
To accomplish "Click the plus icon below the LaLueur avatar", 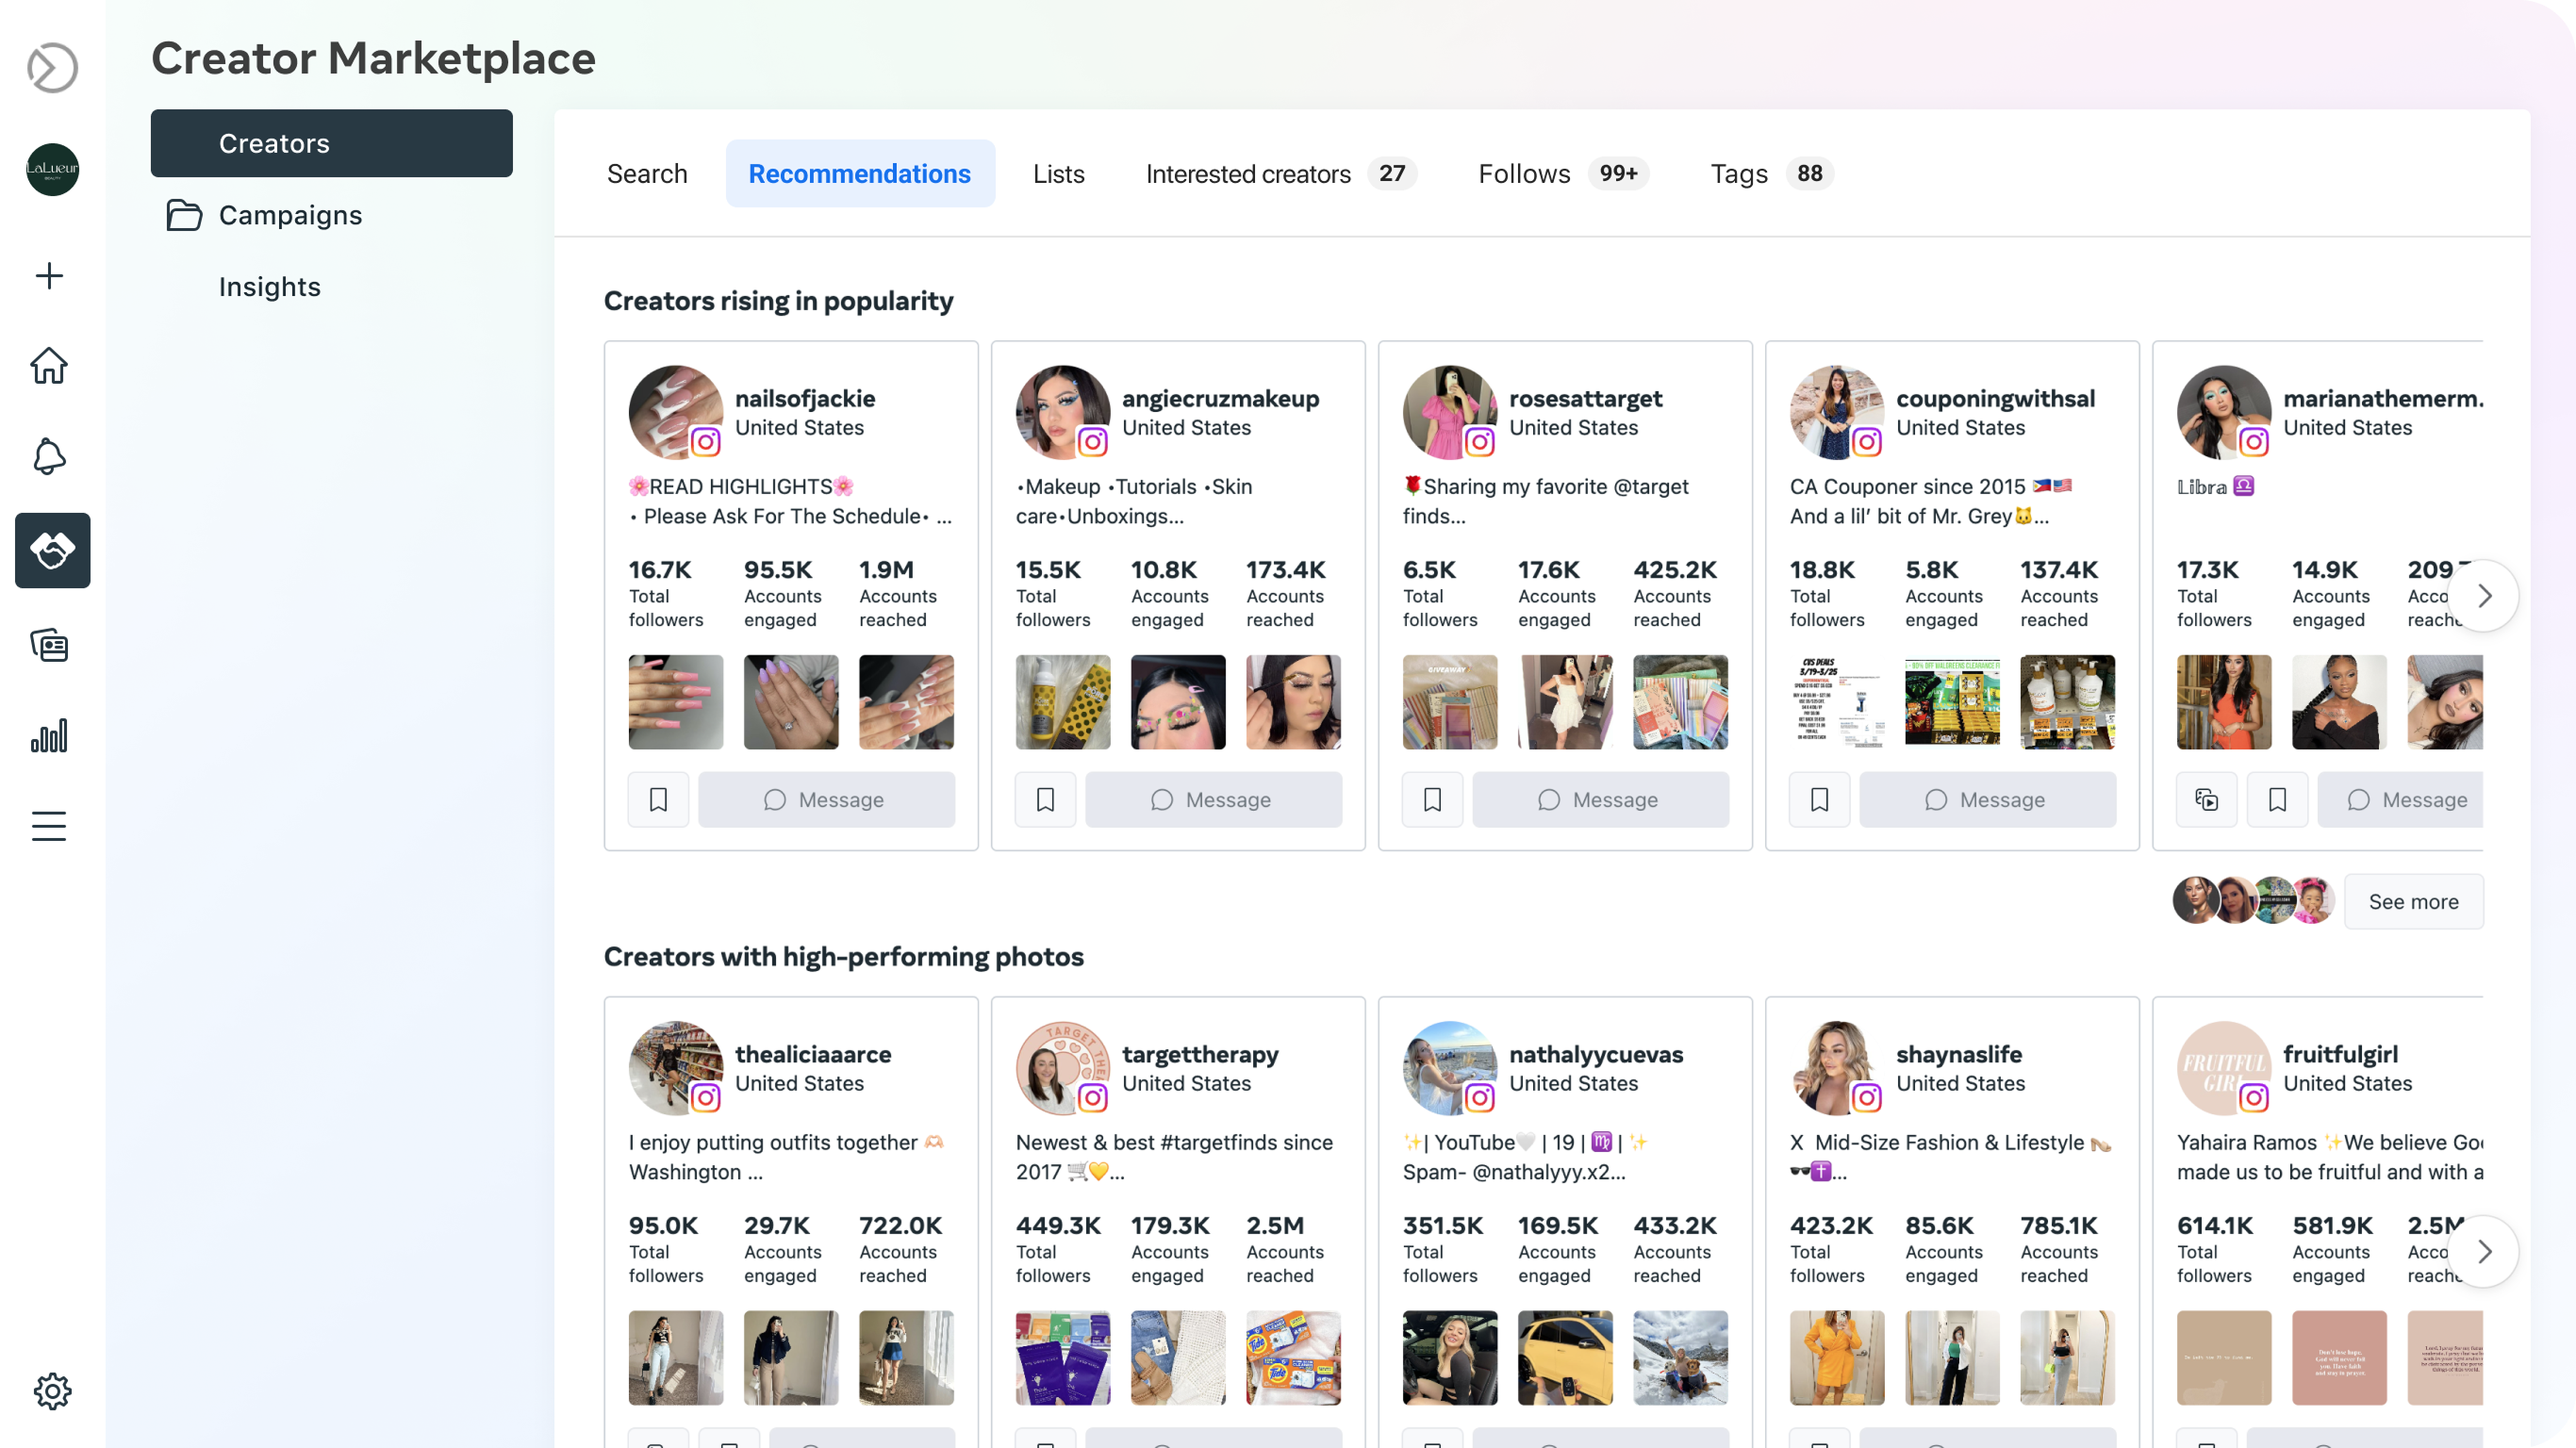I will pyautogui.click(x=49, y=276).
